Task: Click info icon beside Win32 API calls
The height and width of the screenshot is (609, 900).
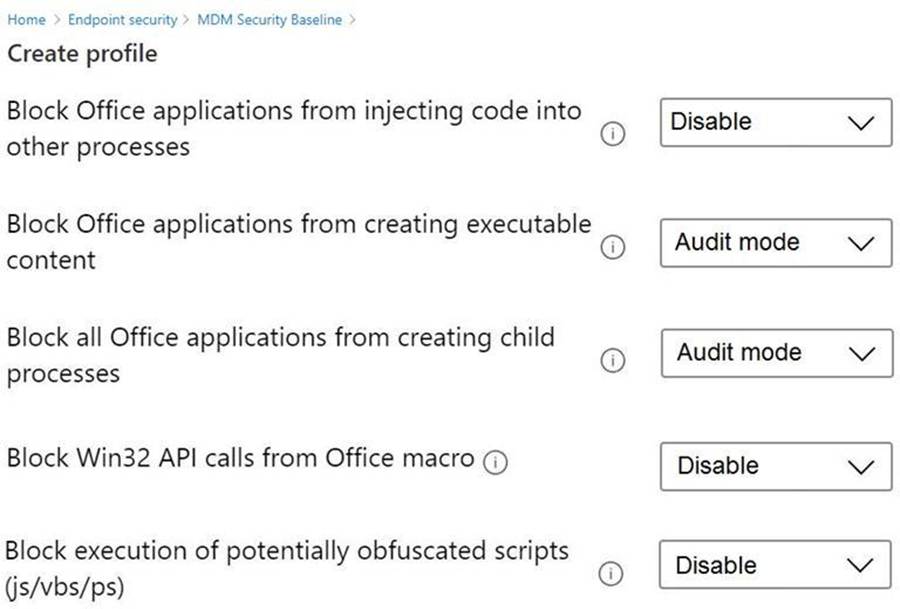Action: [x=495, y=461]
